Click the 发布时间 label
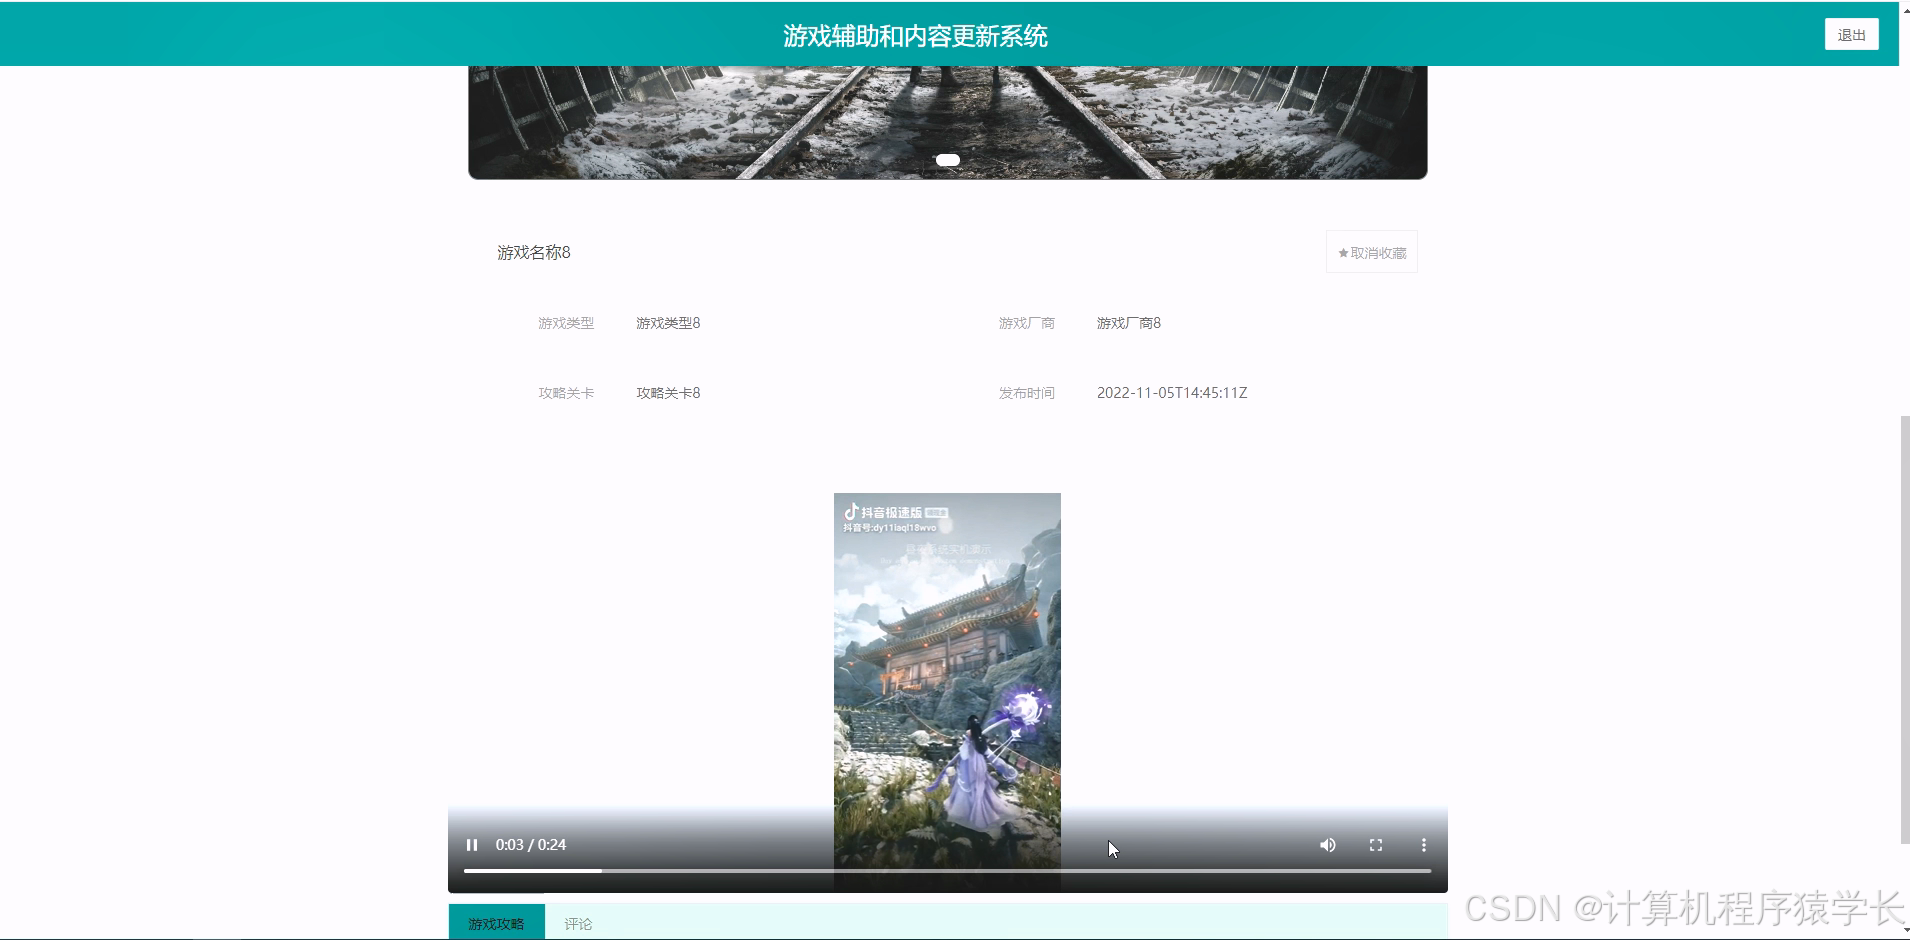The width and height of the screenshot is (1910, 940). [1027, 393]
